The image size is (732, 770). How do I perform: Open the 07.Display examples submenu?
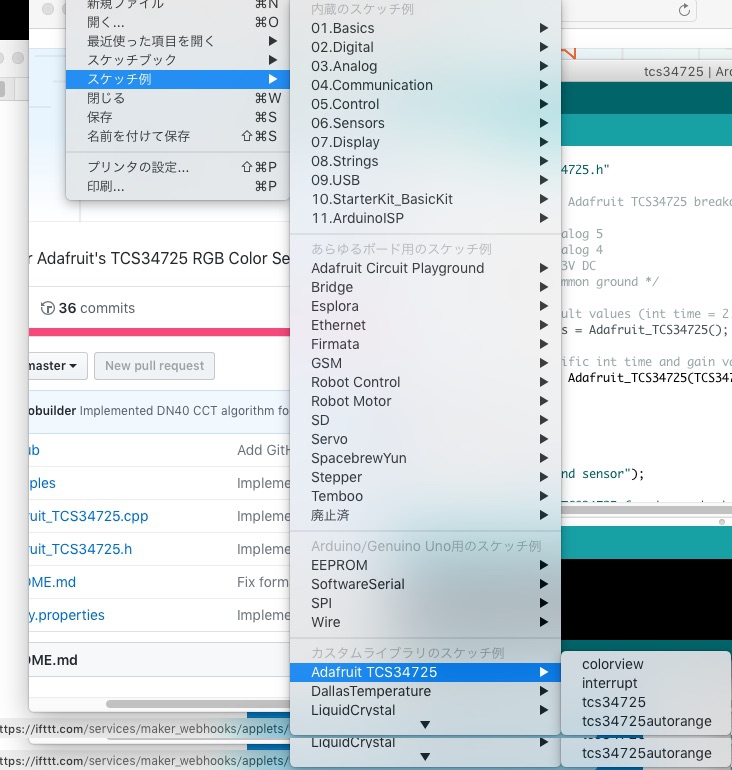click(425, 142)
